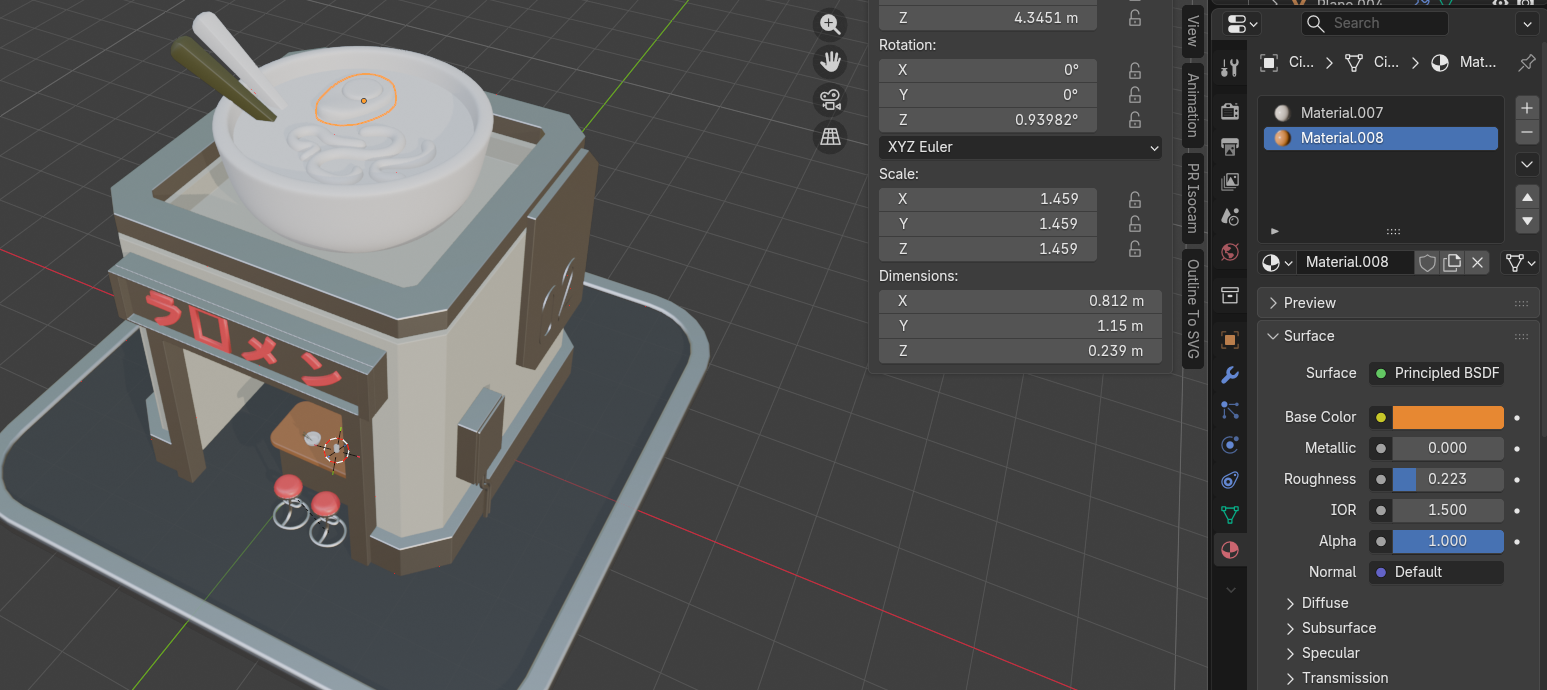The height and width of the screenshot is (690, 1547).
Task: Toggle lock on Scale Z
Action: click(x=1135, y=249)
